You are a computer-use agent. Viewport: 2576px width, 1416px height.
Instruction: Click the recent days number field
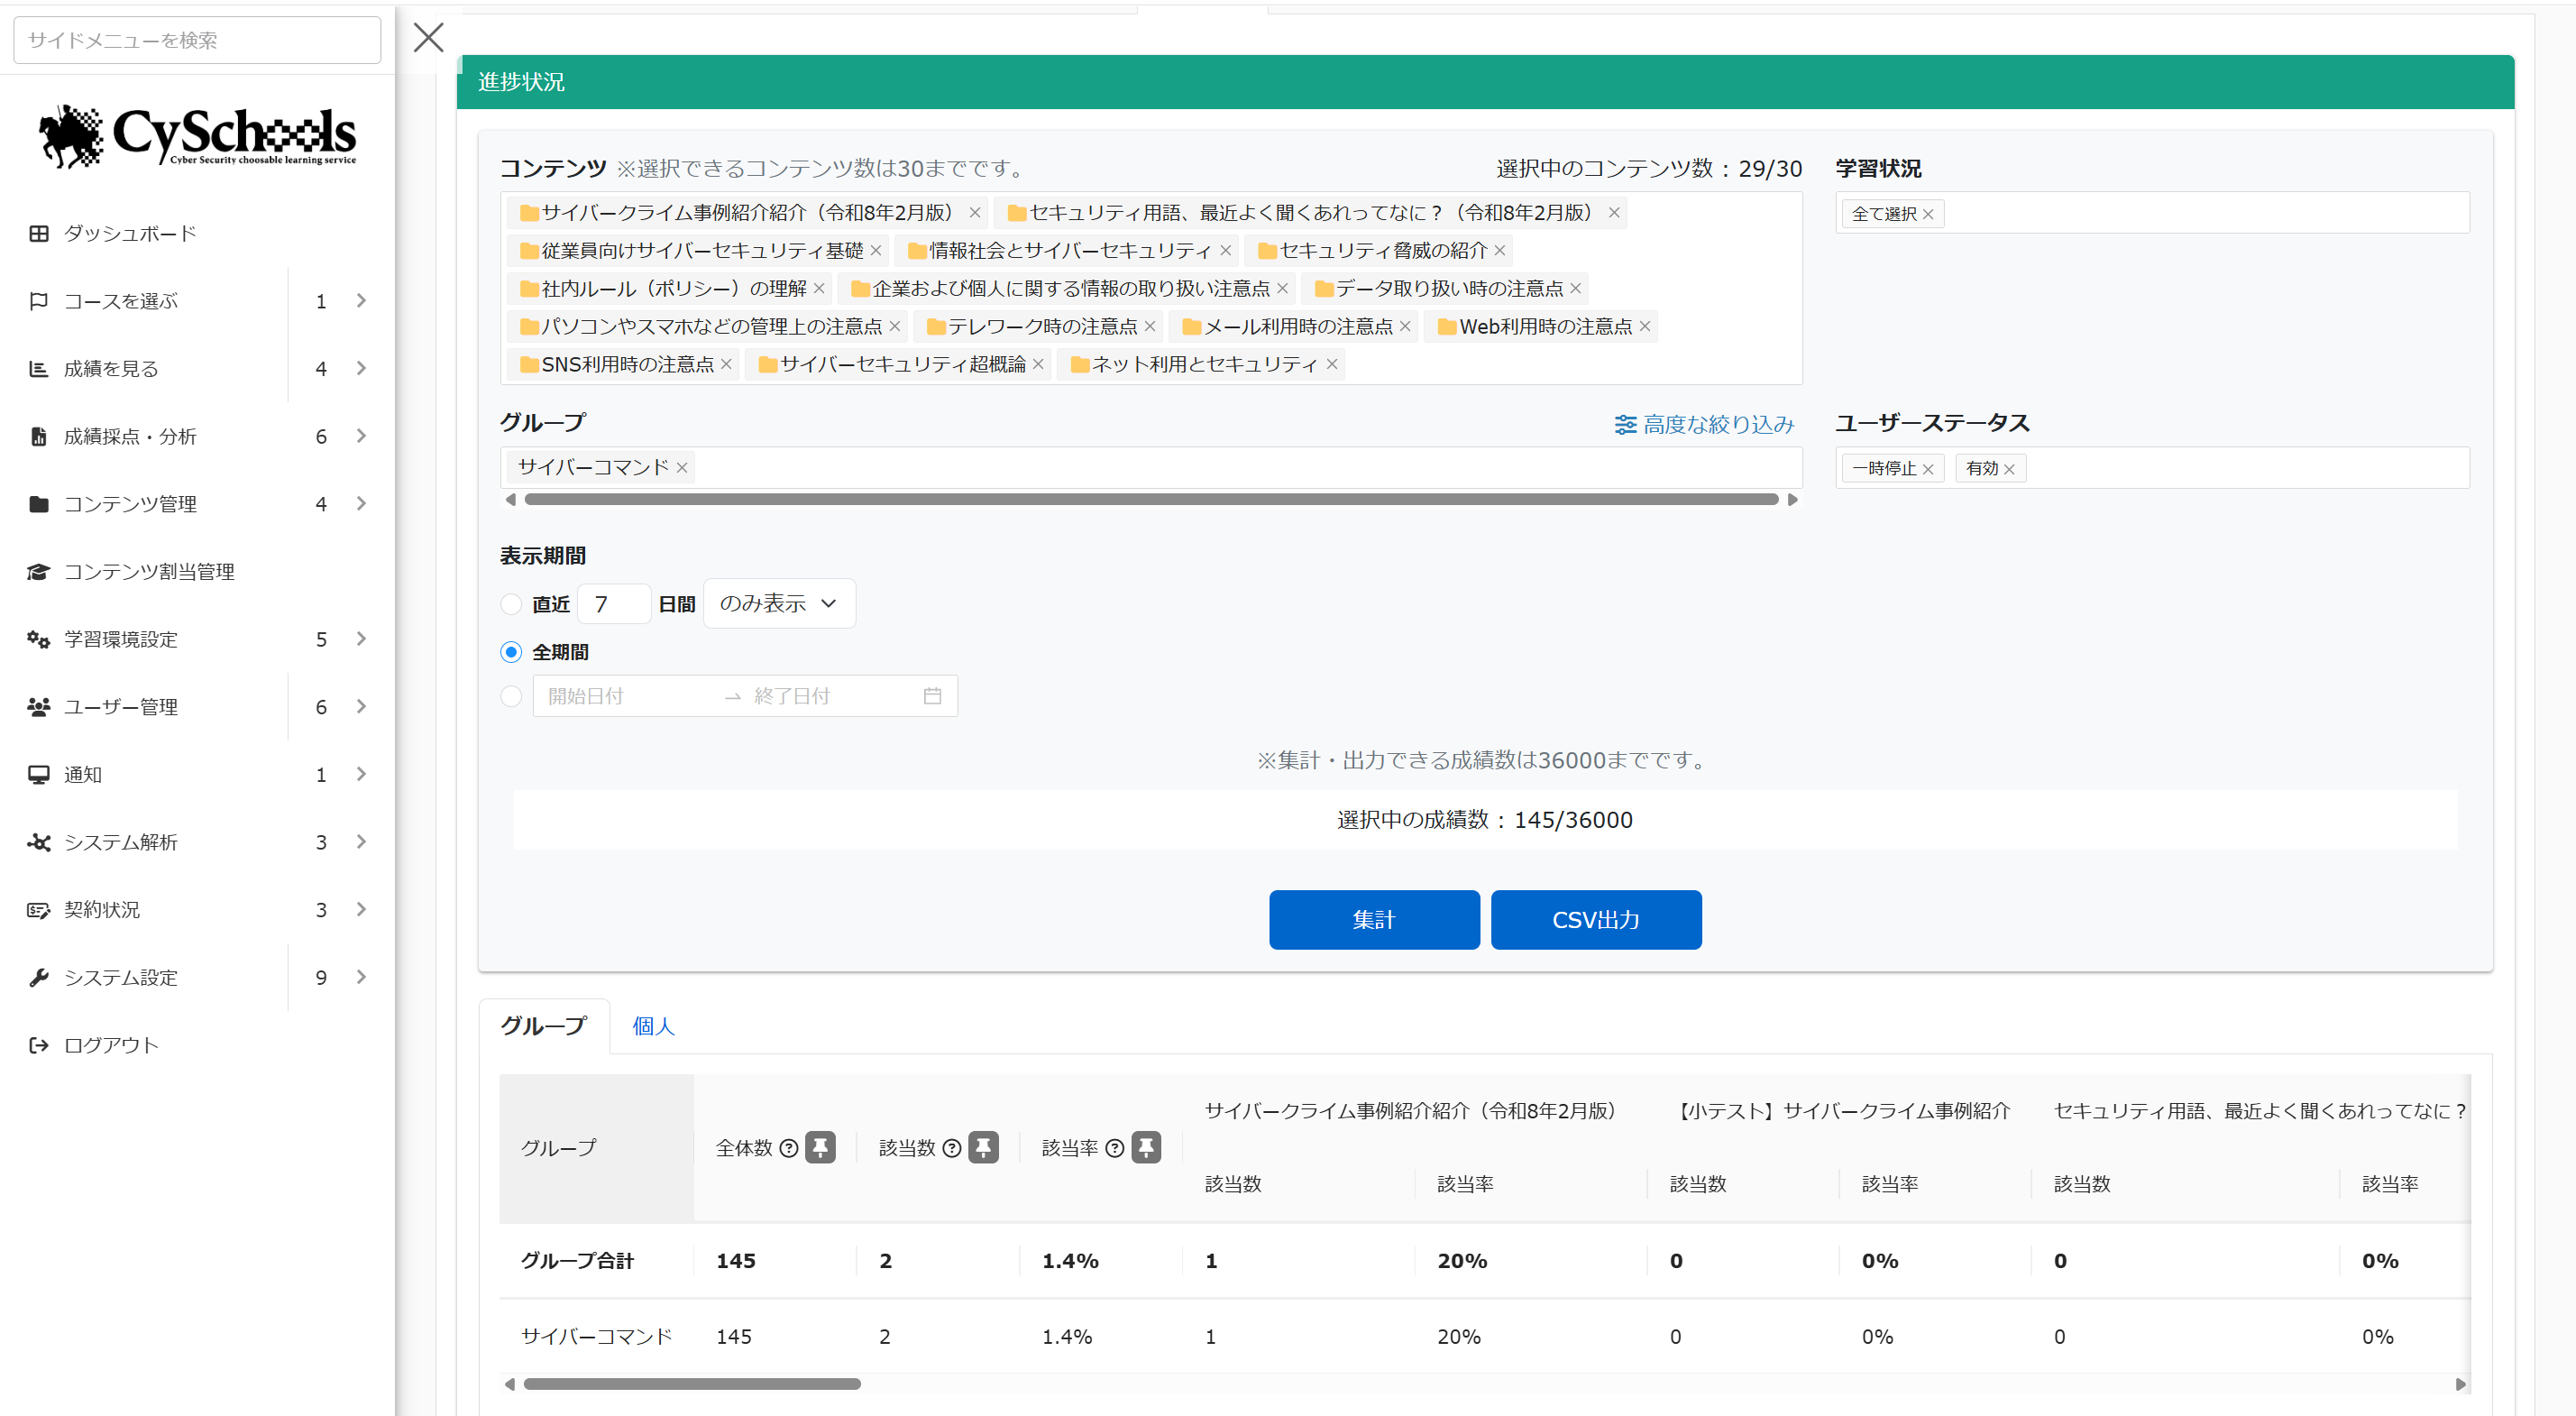(x=614, y=604)
